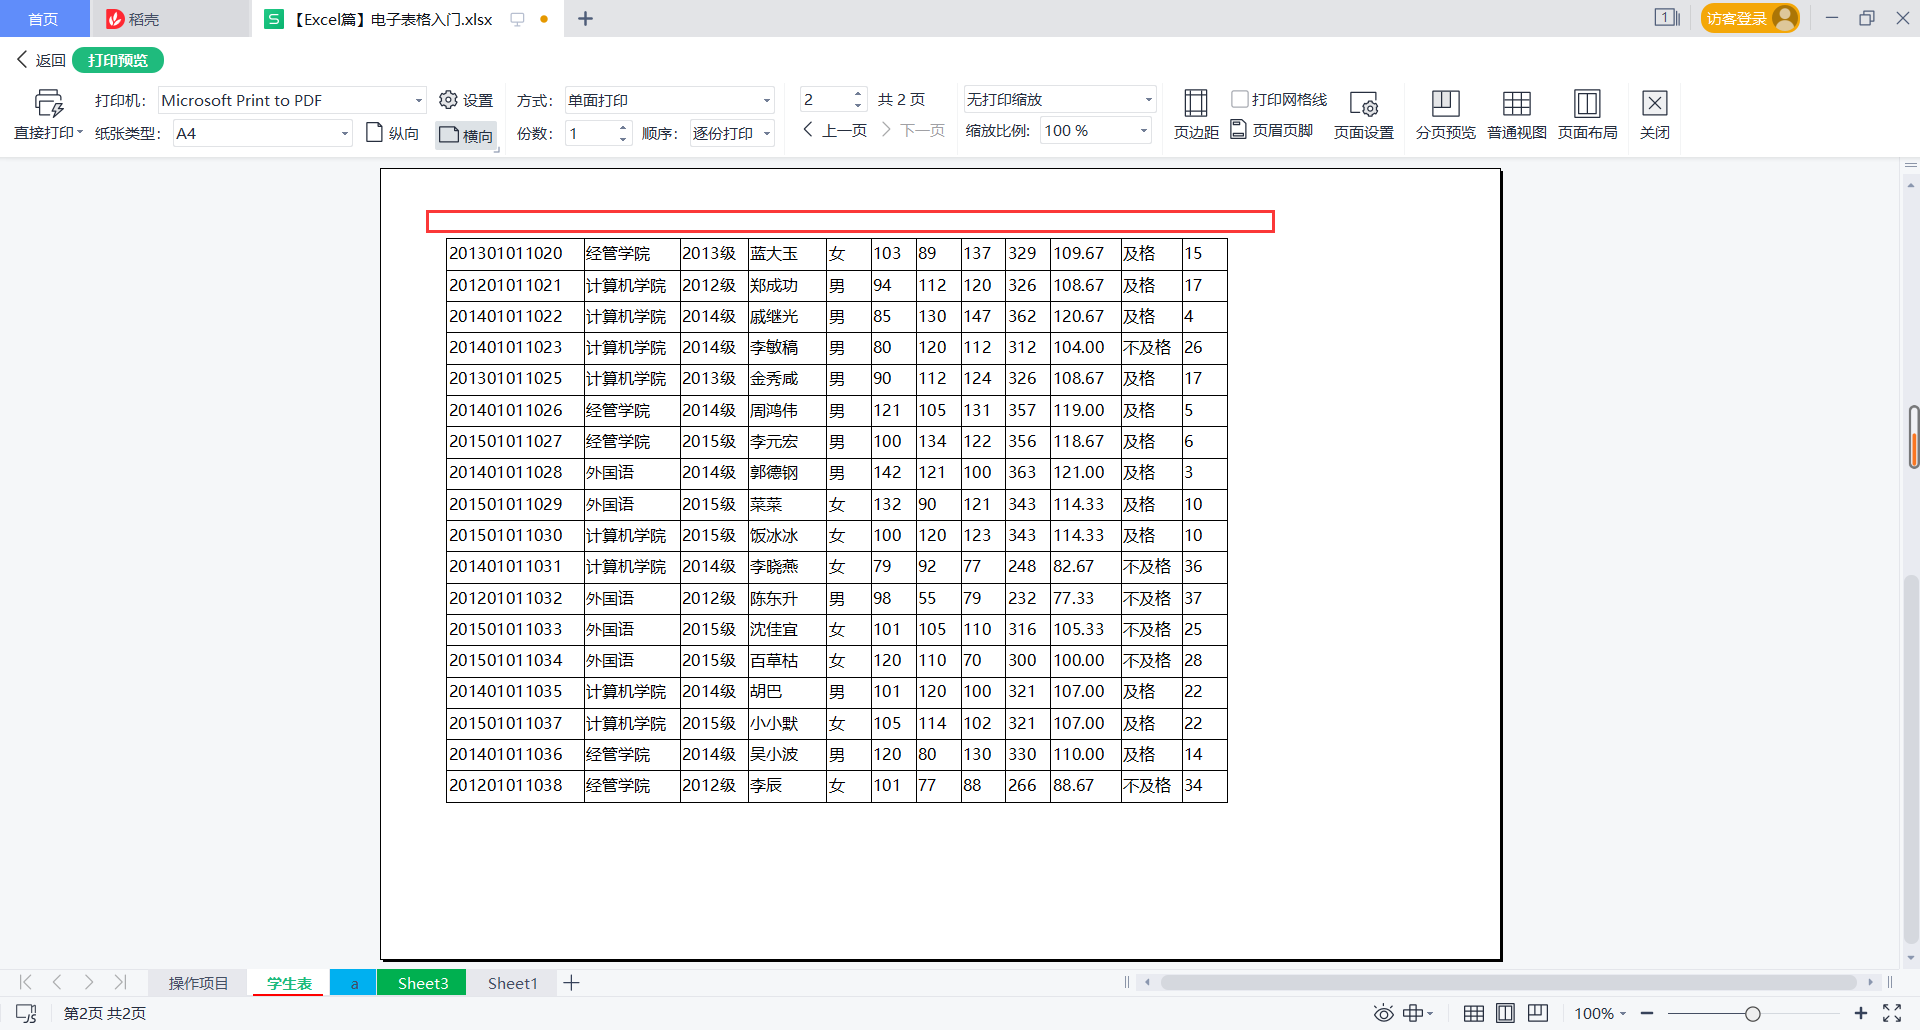Viewport: 1920px width, 1030px height.
Task: Switch to page break preview 分页预览
Action: click(x=1445, y=114)
